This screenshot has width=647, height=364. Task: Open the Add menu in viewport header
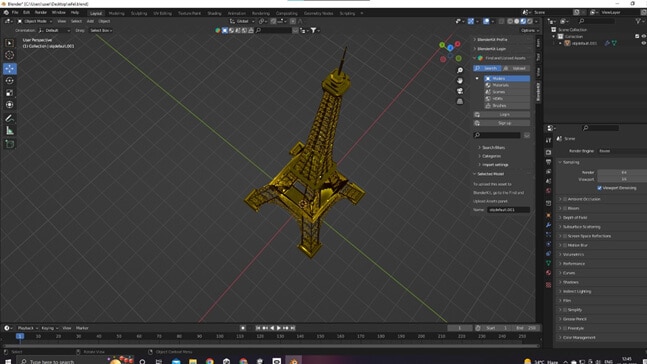pyautogui.click(x=90, y=21)
